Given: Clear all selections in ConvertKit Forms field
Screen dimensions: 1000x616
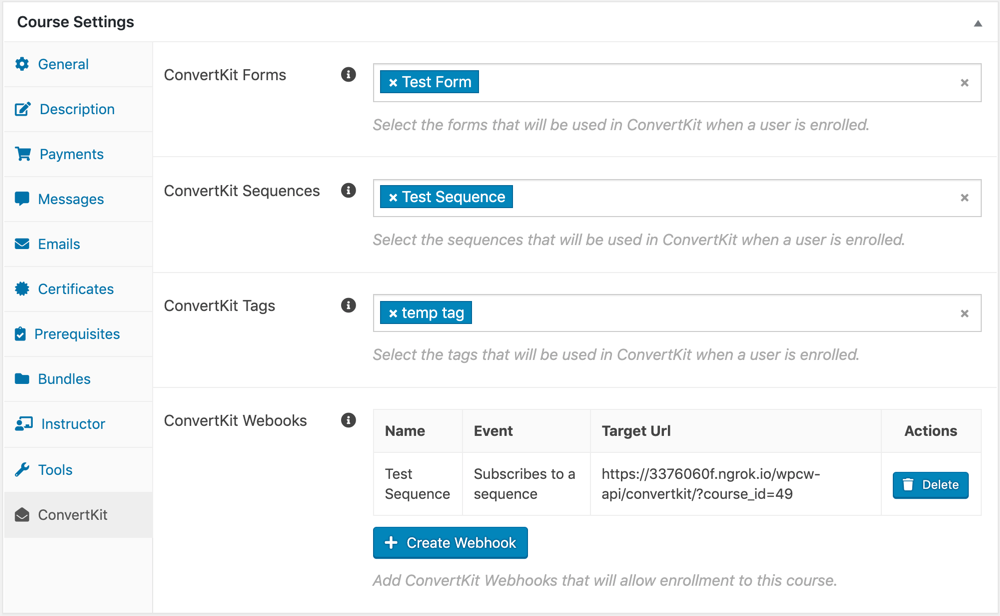Looking at the screenshot, I should [x=964, y=83].
